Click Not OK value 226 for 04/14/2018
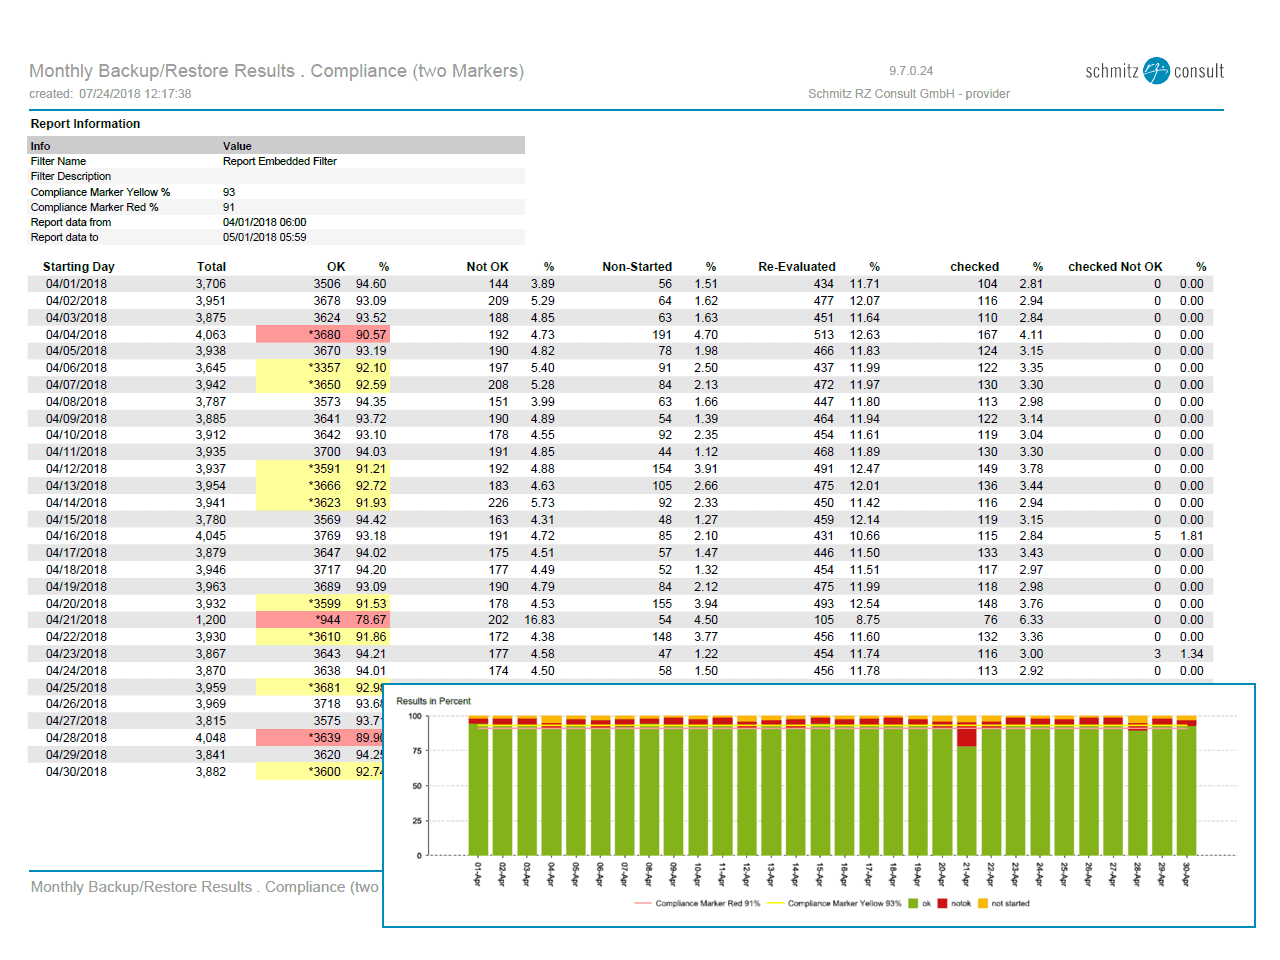 (x=498, y=503)
